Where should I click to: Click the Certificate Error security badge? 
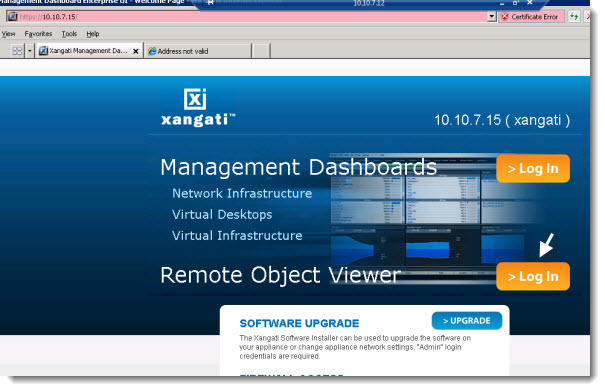coord(531,17)
